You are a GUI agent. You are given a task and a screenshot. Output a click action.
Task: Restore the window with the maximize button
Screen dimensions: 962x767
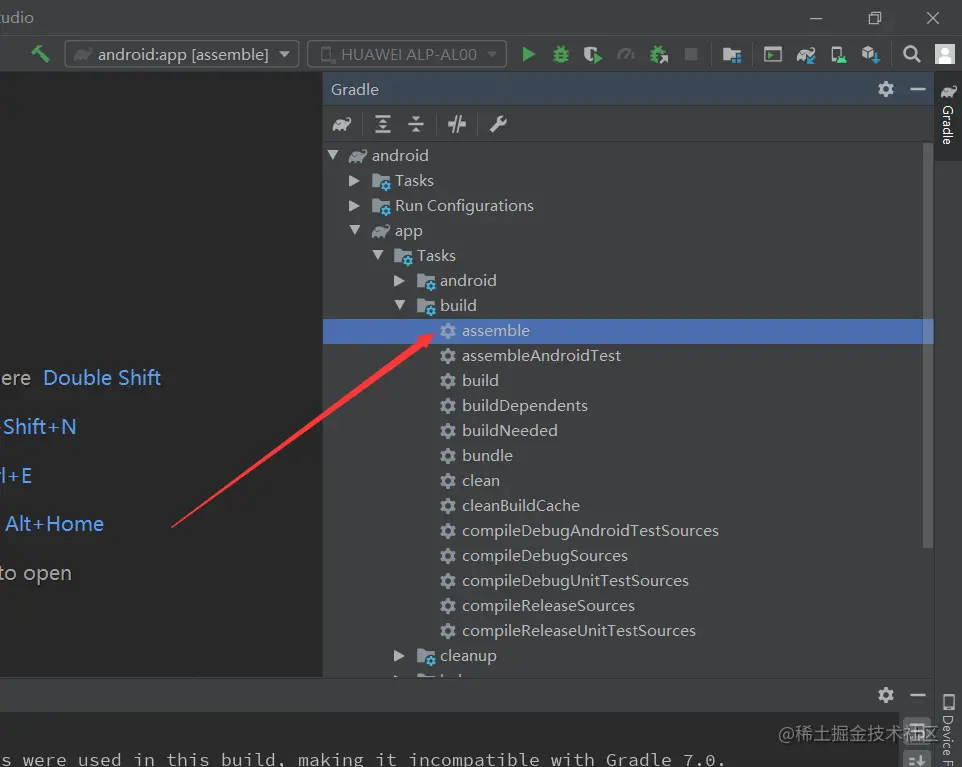[x=875, y=18]
